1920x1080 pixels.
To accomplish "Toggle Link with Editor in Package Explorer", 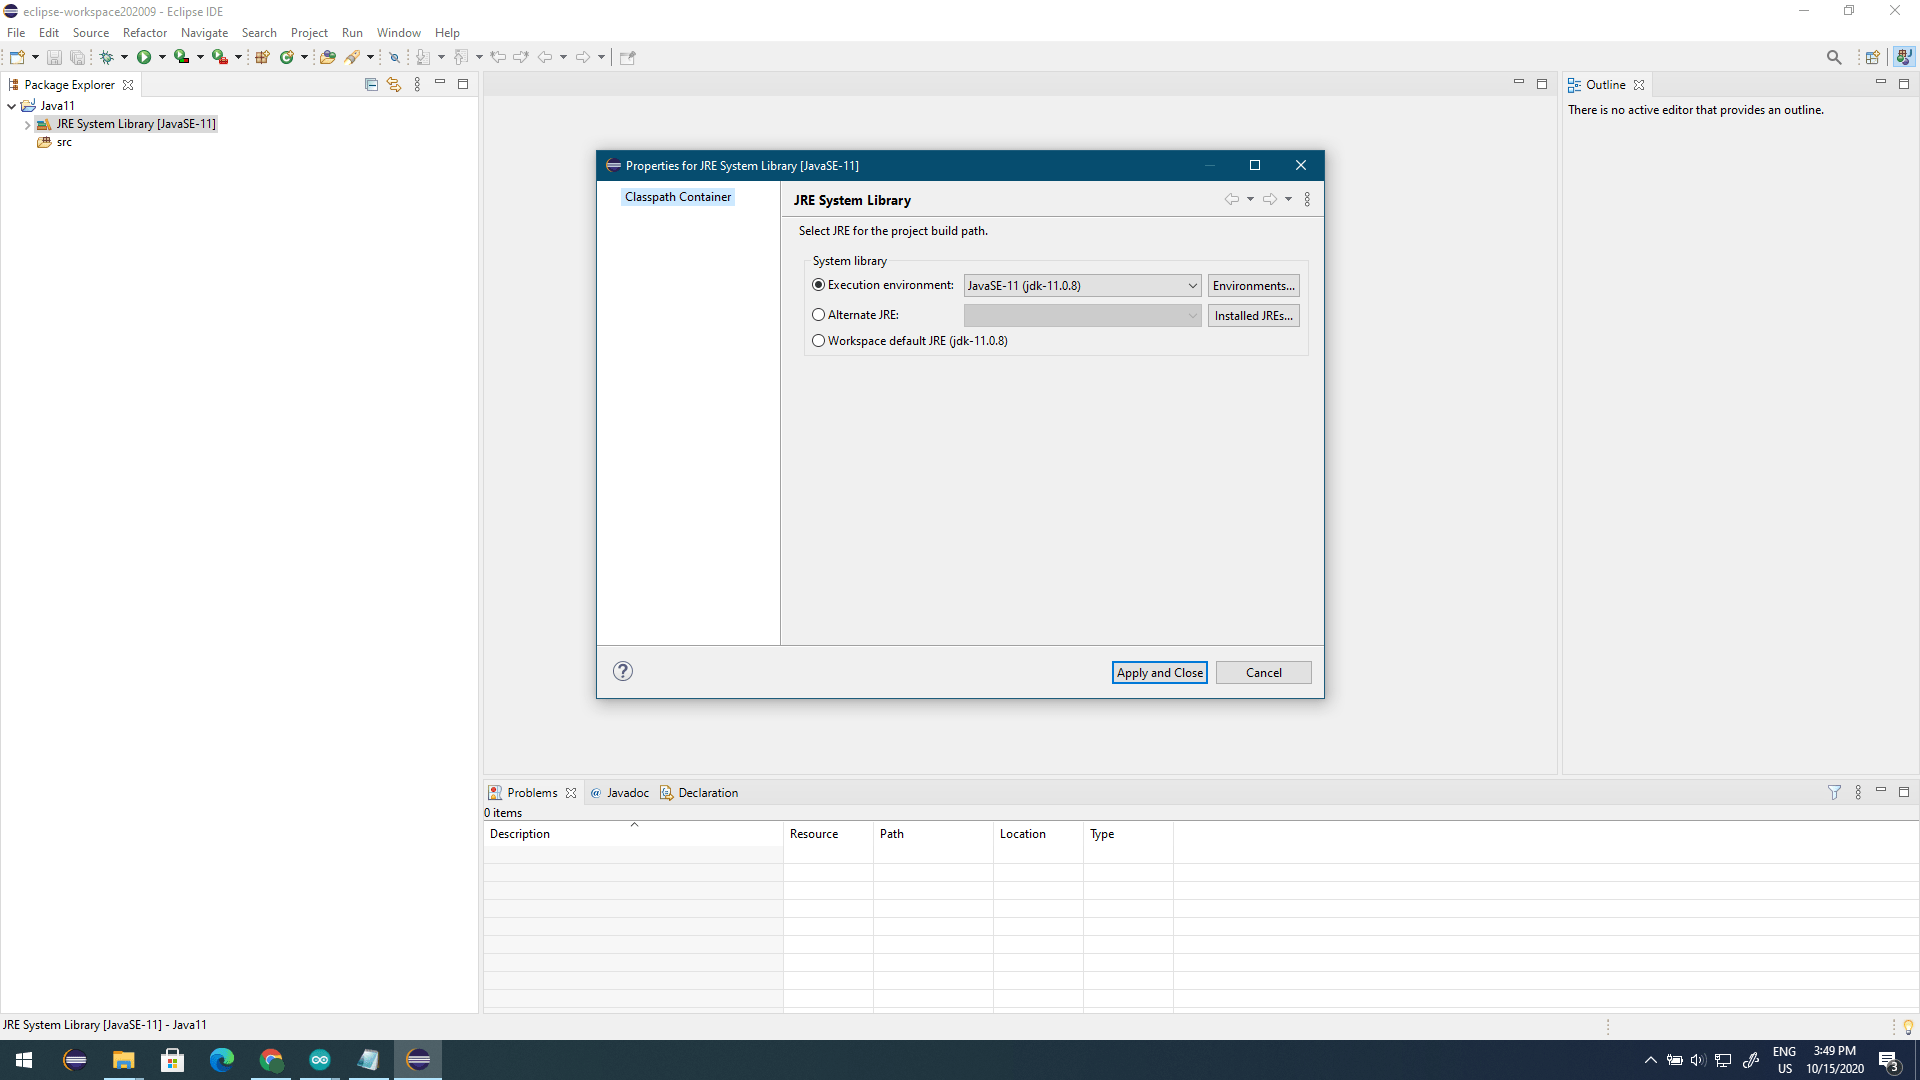I will pyautogui.click(x=394, y=85).
